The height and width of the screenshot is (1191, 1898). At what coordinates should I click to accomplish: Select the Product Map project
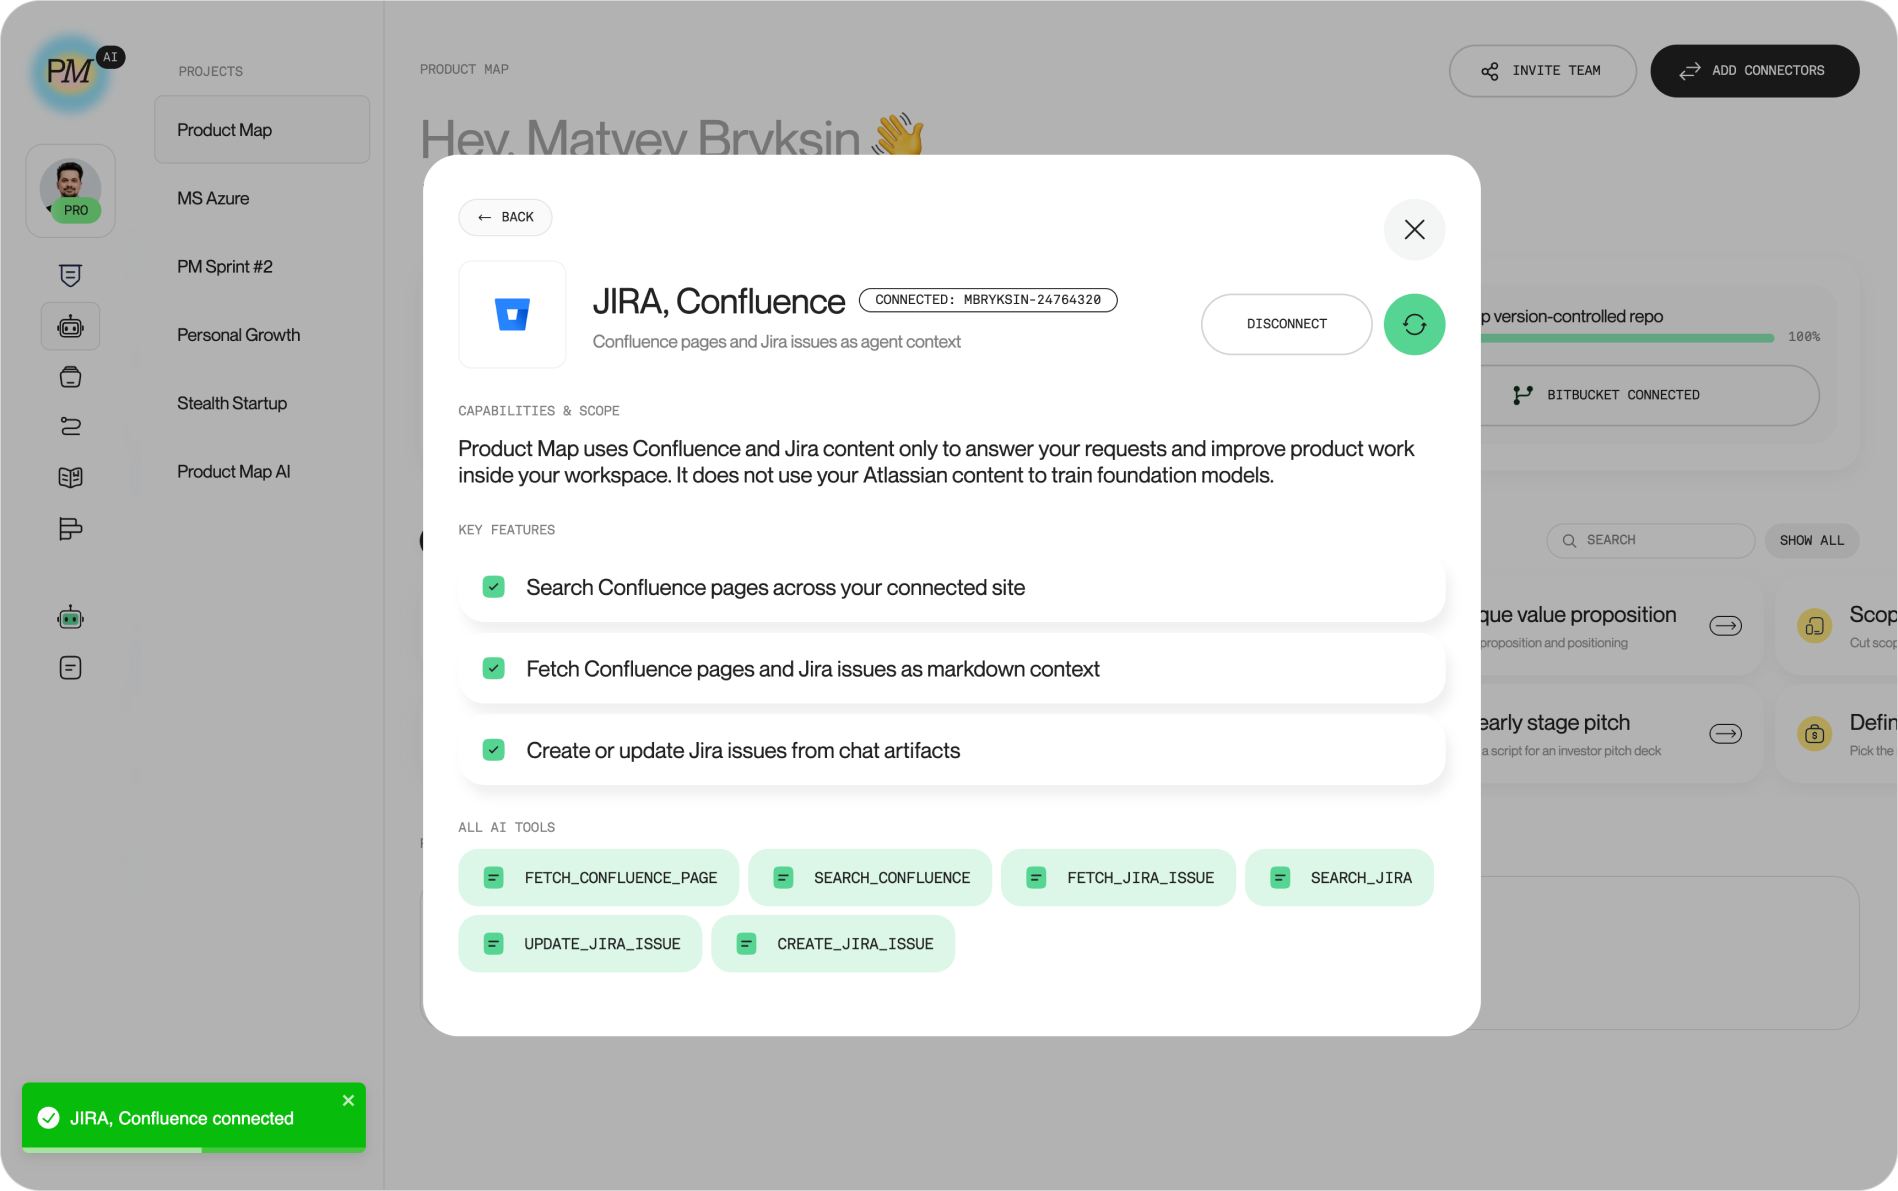click(262, 130)
